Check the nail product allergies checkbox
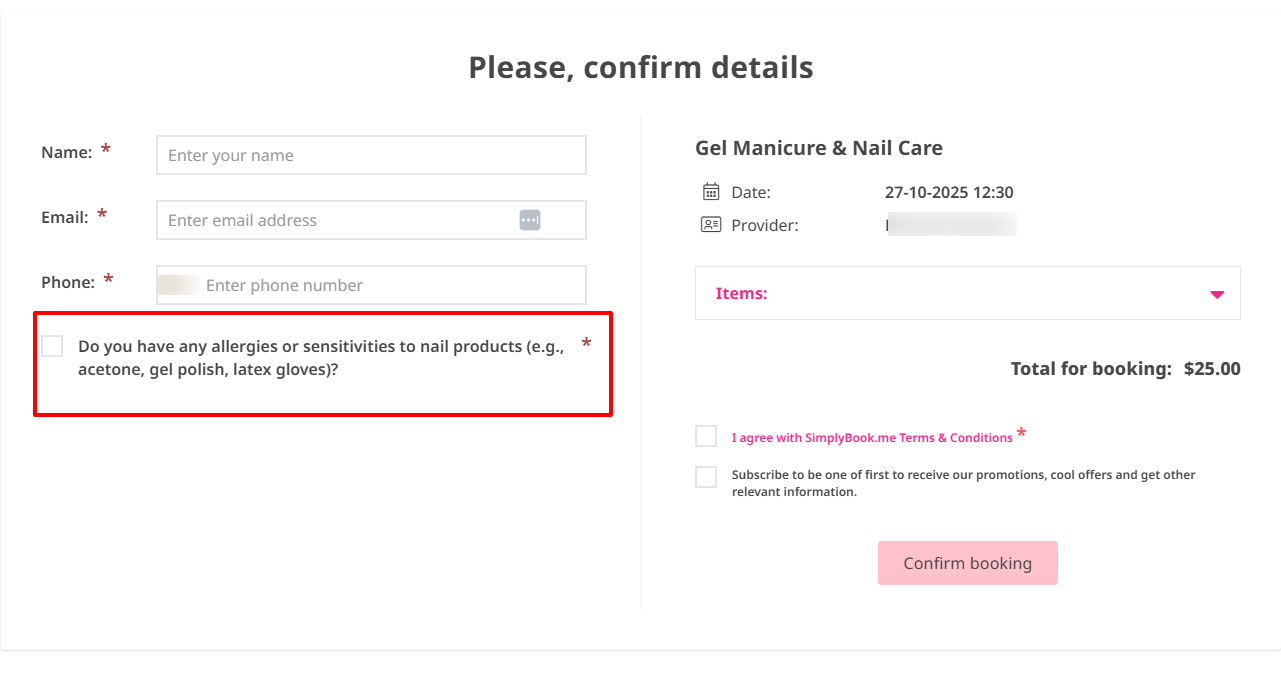The height and width of the screenshot is (678, 1281). 52,345
